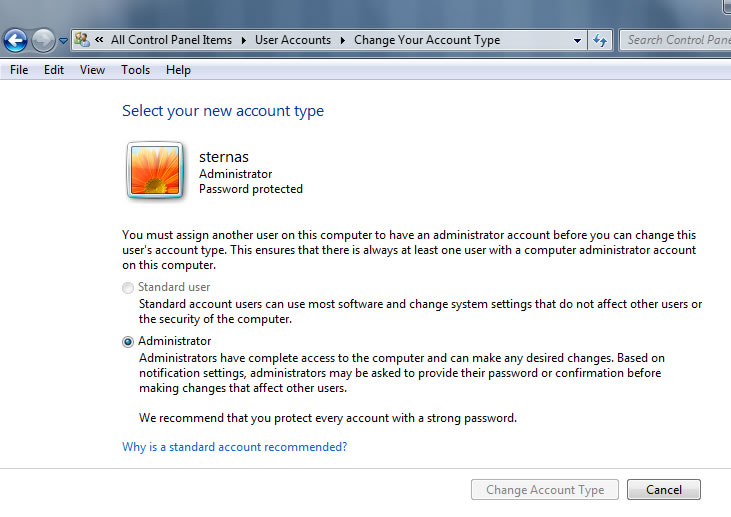The width and height of the screenshot is (731, 517).
Task: Open the address bar history dropdown
Action: click(577, 41)
